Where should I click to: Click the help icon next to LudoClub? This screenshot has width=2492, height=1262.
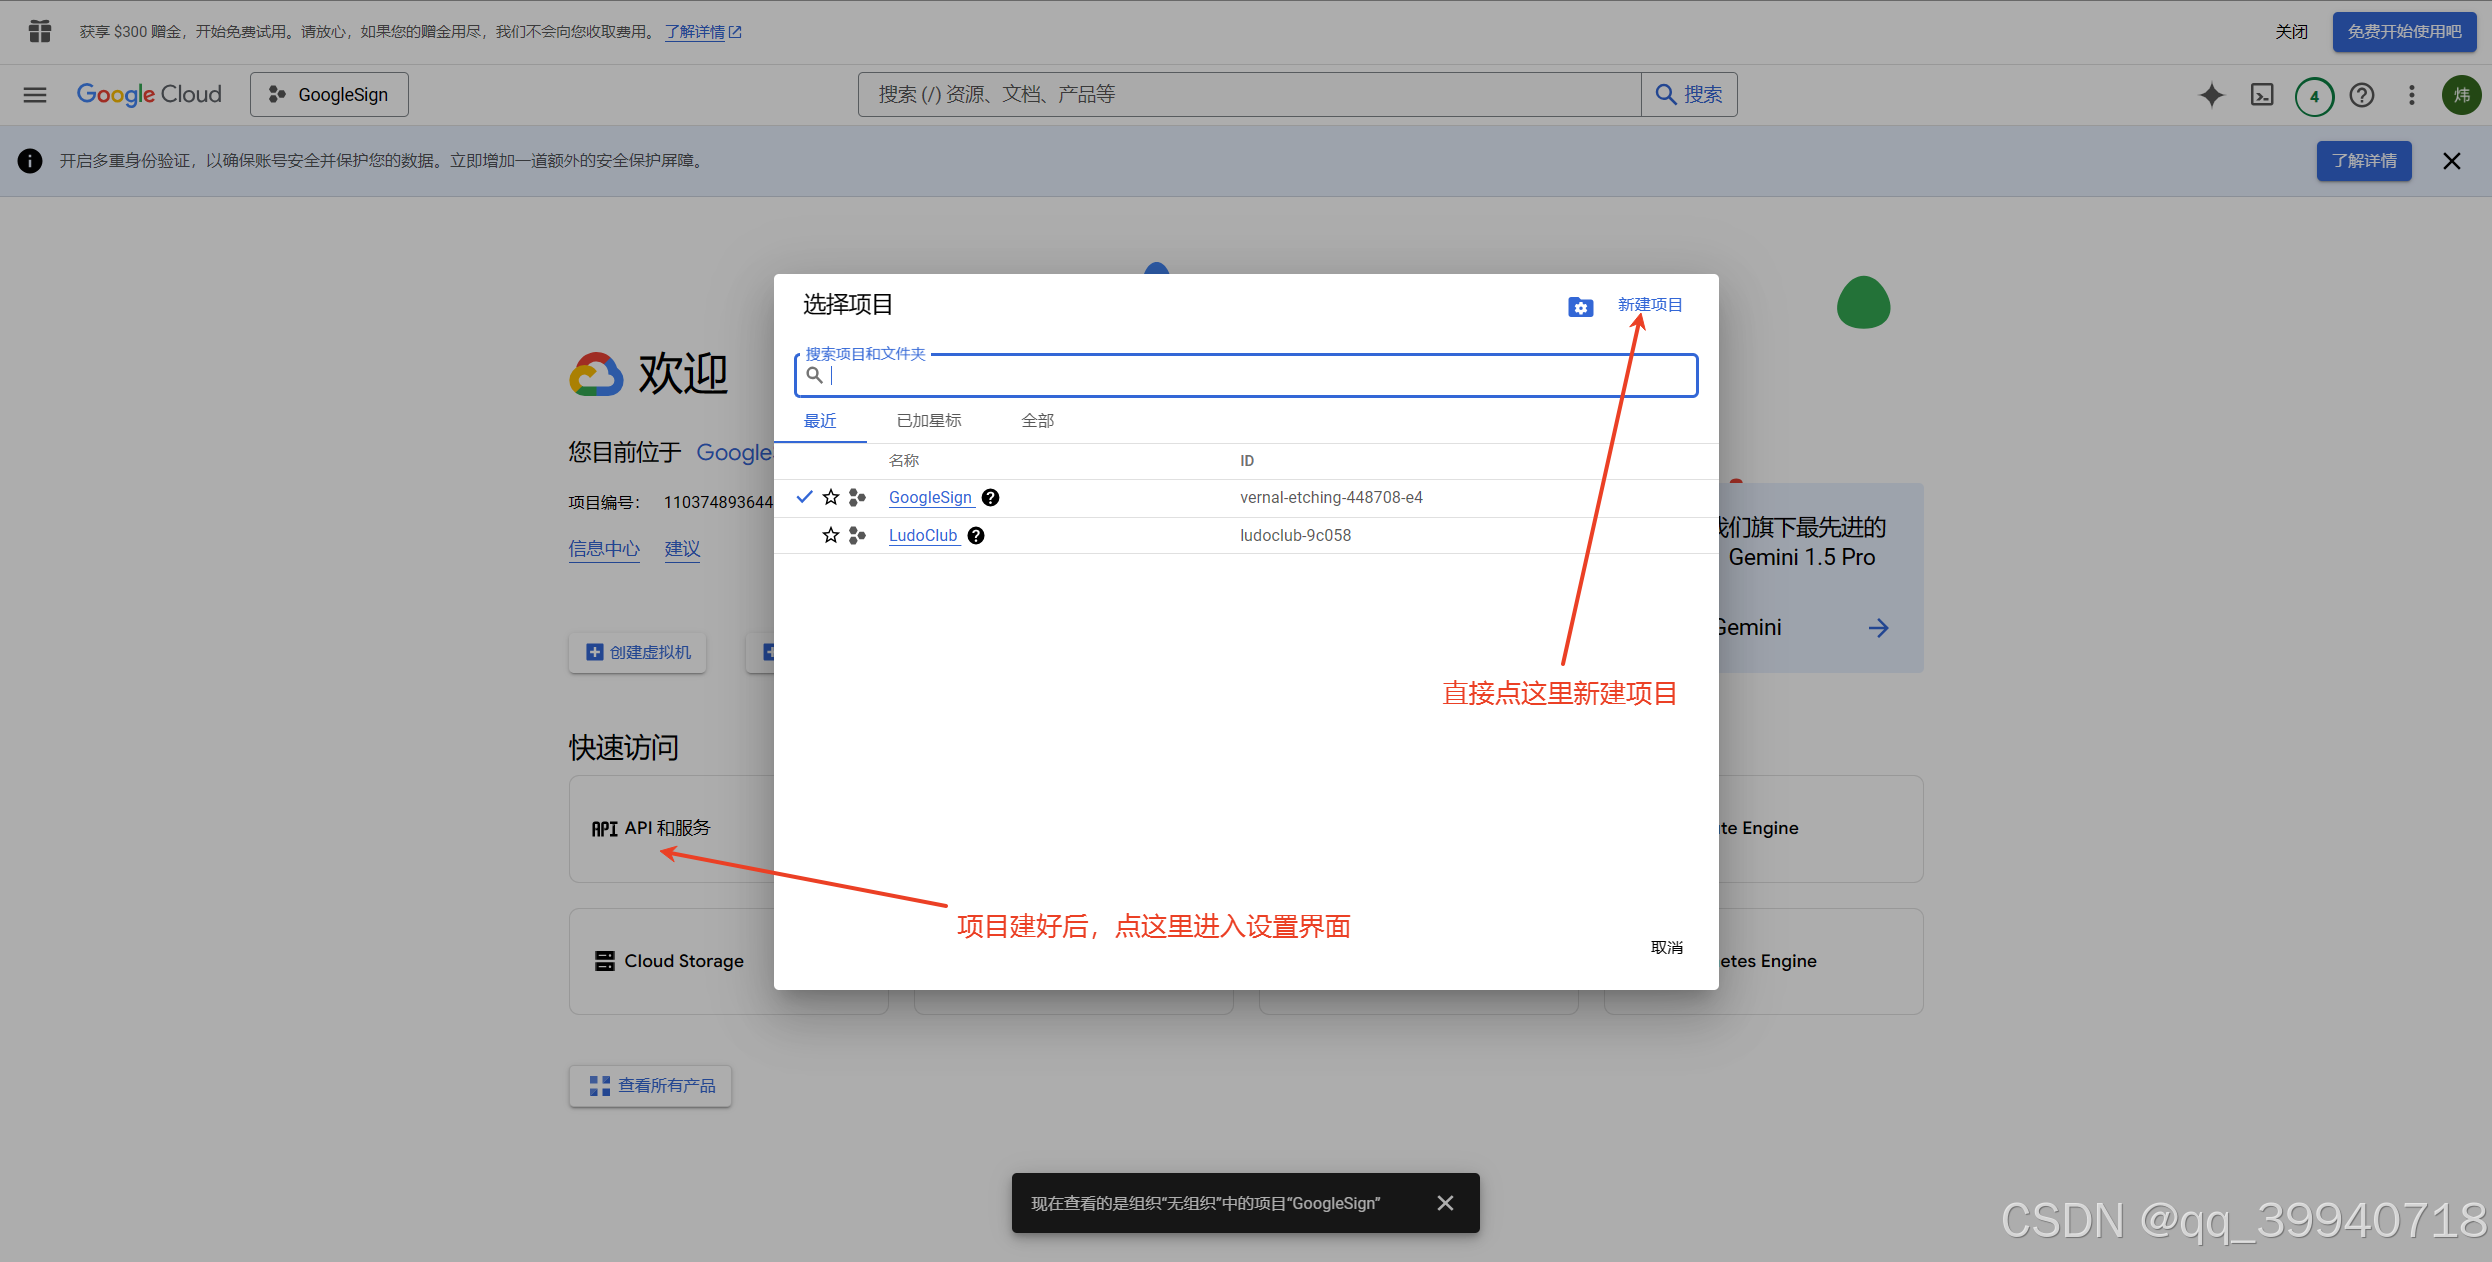(976, 536)
